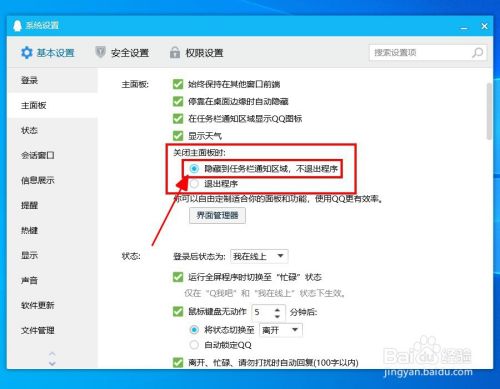The image size is (500, 389).
Task: Click the gear icon of 基本设置 tab
Action: (27, 53)
